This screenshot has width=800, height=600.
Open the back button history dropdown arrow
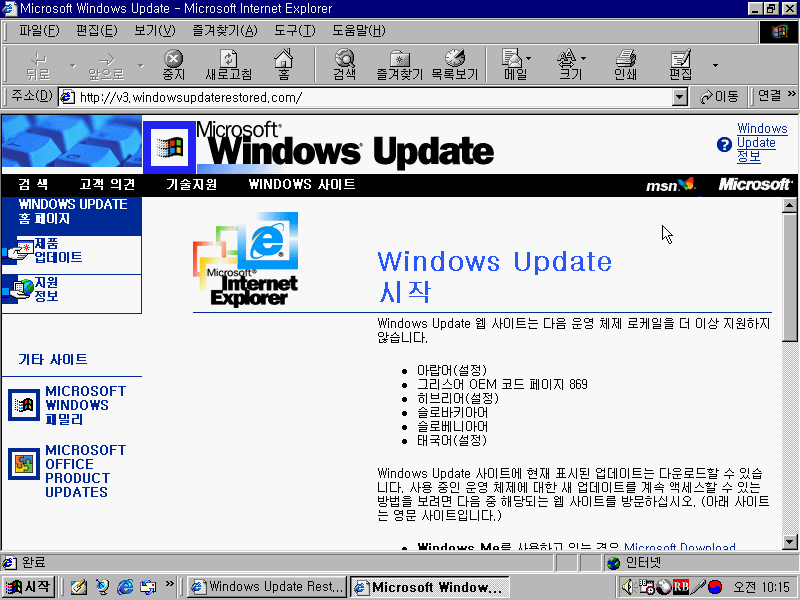pos(72,65)
